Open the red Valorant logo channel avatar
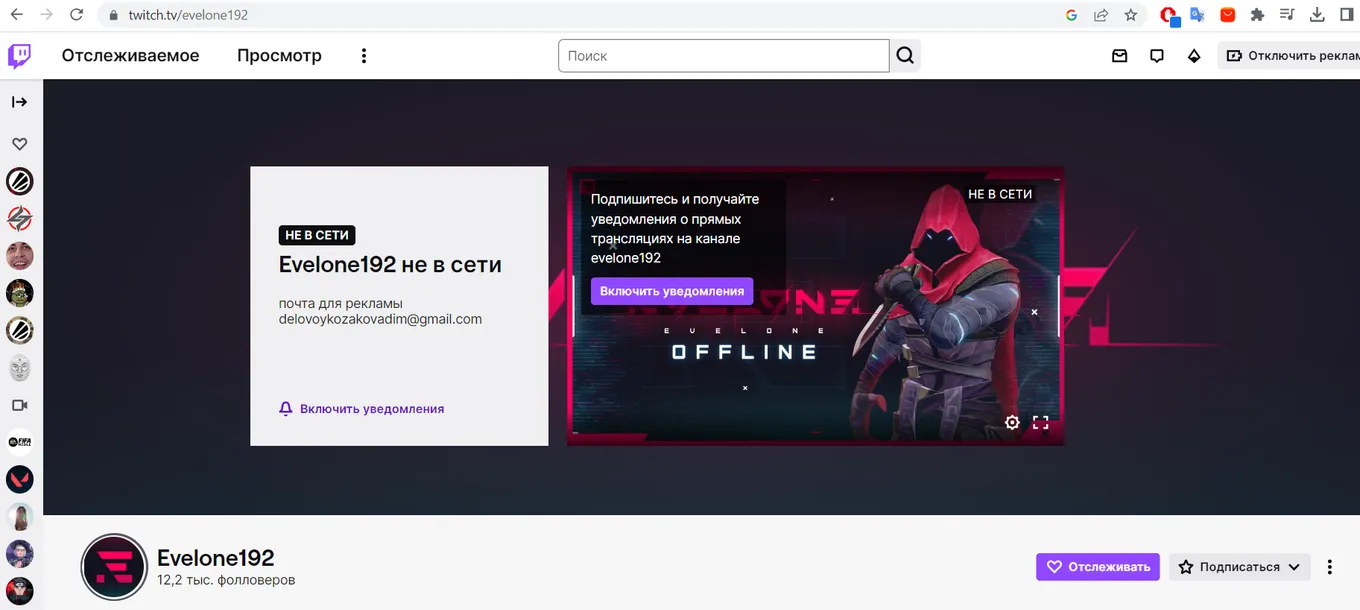This screenshot has height=610, width=1360. click(x=20, y=479)
